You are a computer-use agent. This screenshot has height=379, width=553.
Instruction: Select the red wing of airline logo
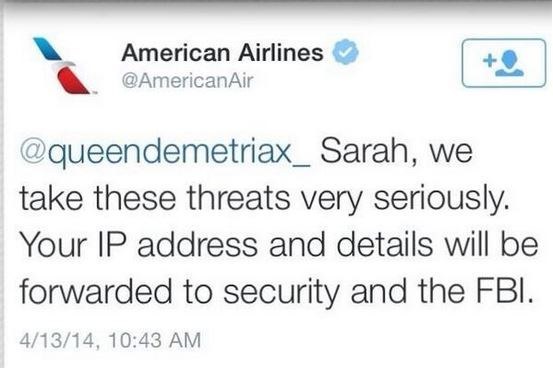click(72, 80)
